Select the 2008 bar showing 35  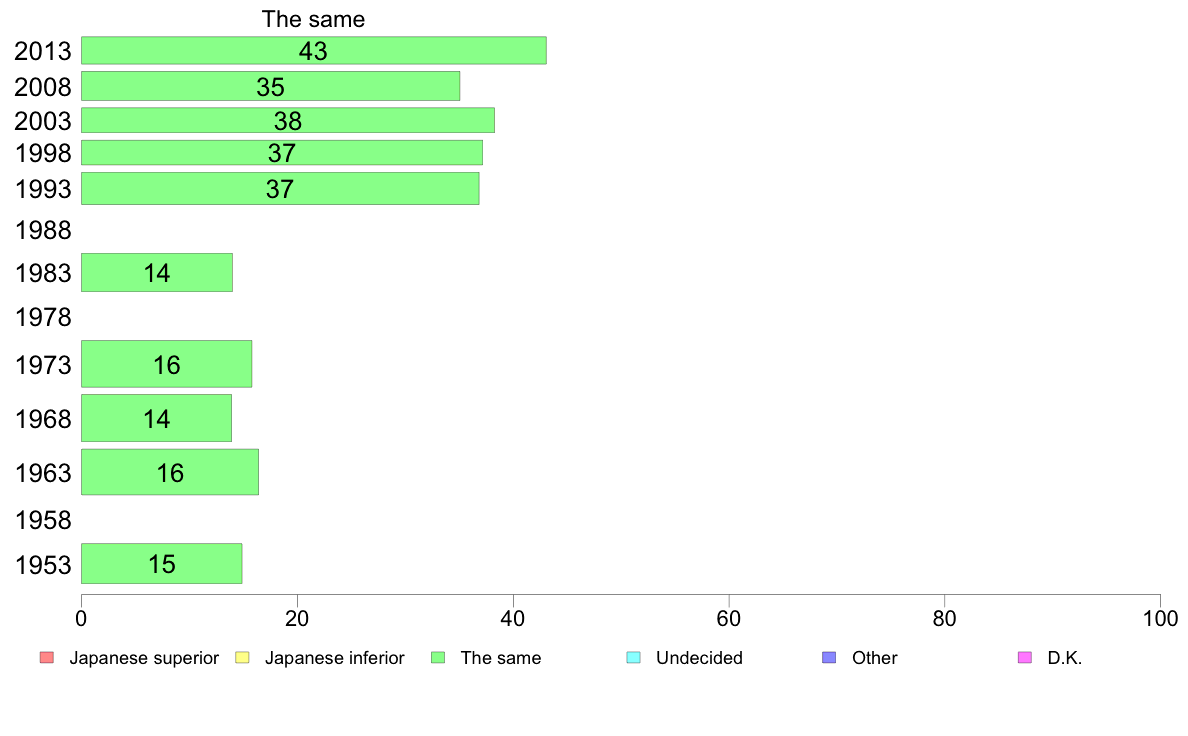270,86
